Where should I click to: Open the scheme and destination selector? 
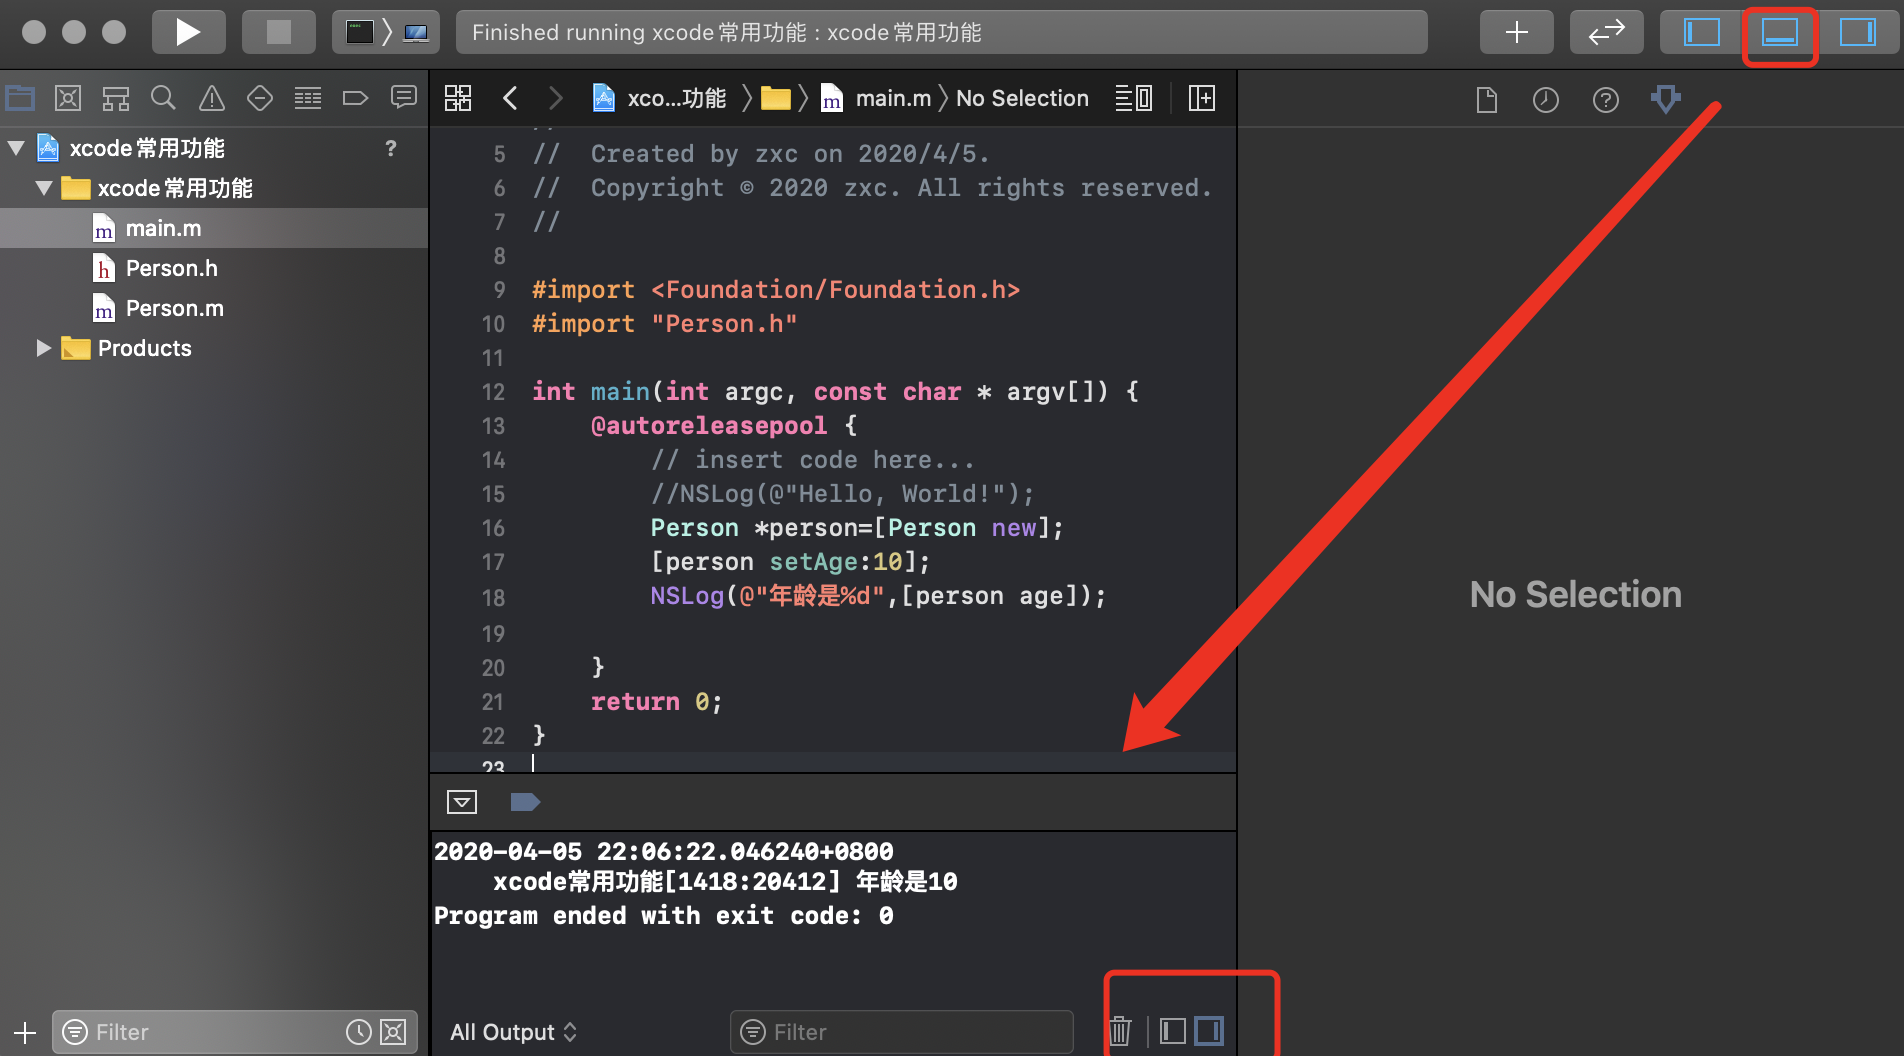click(386, 32)
